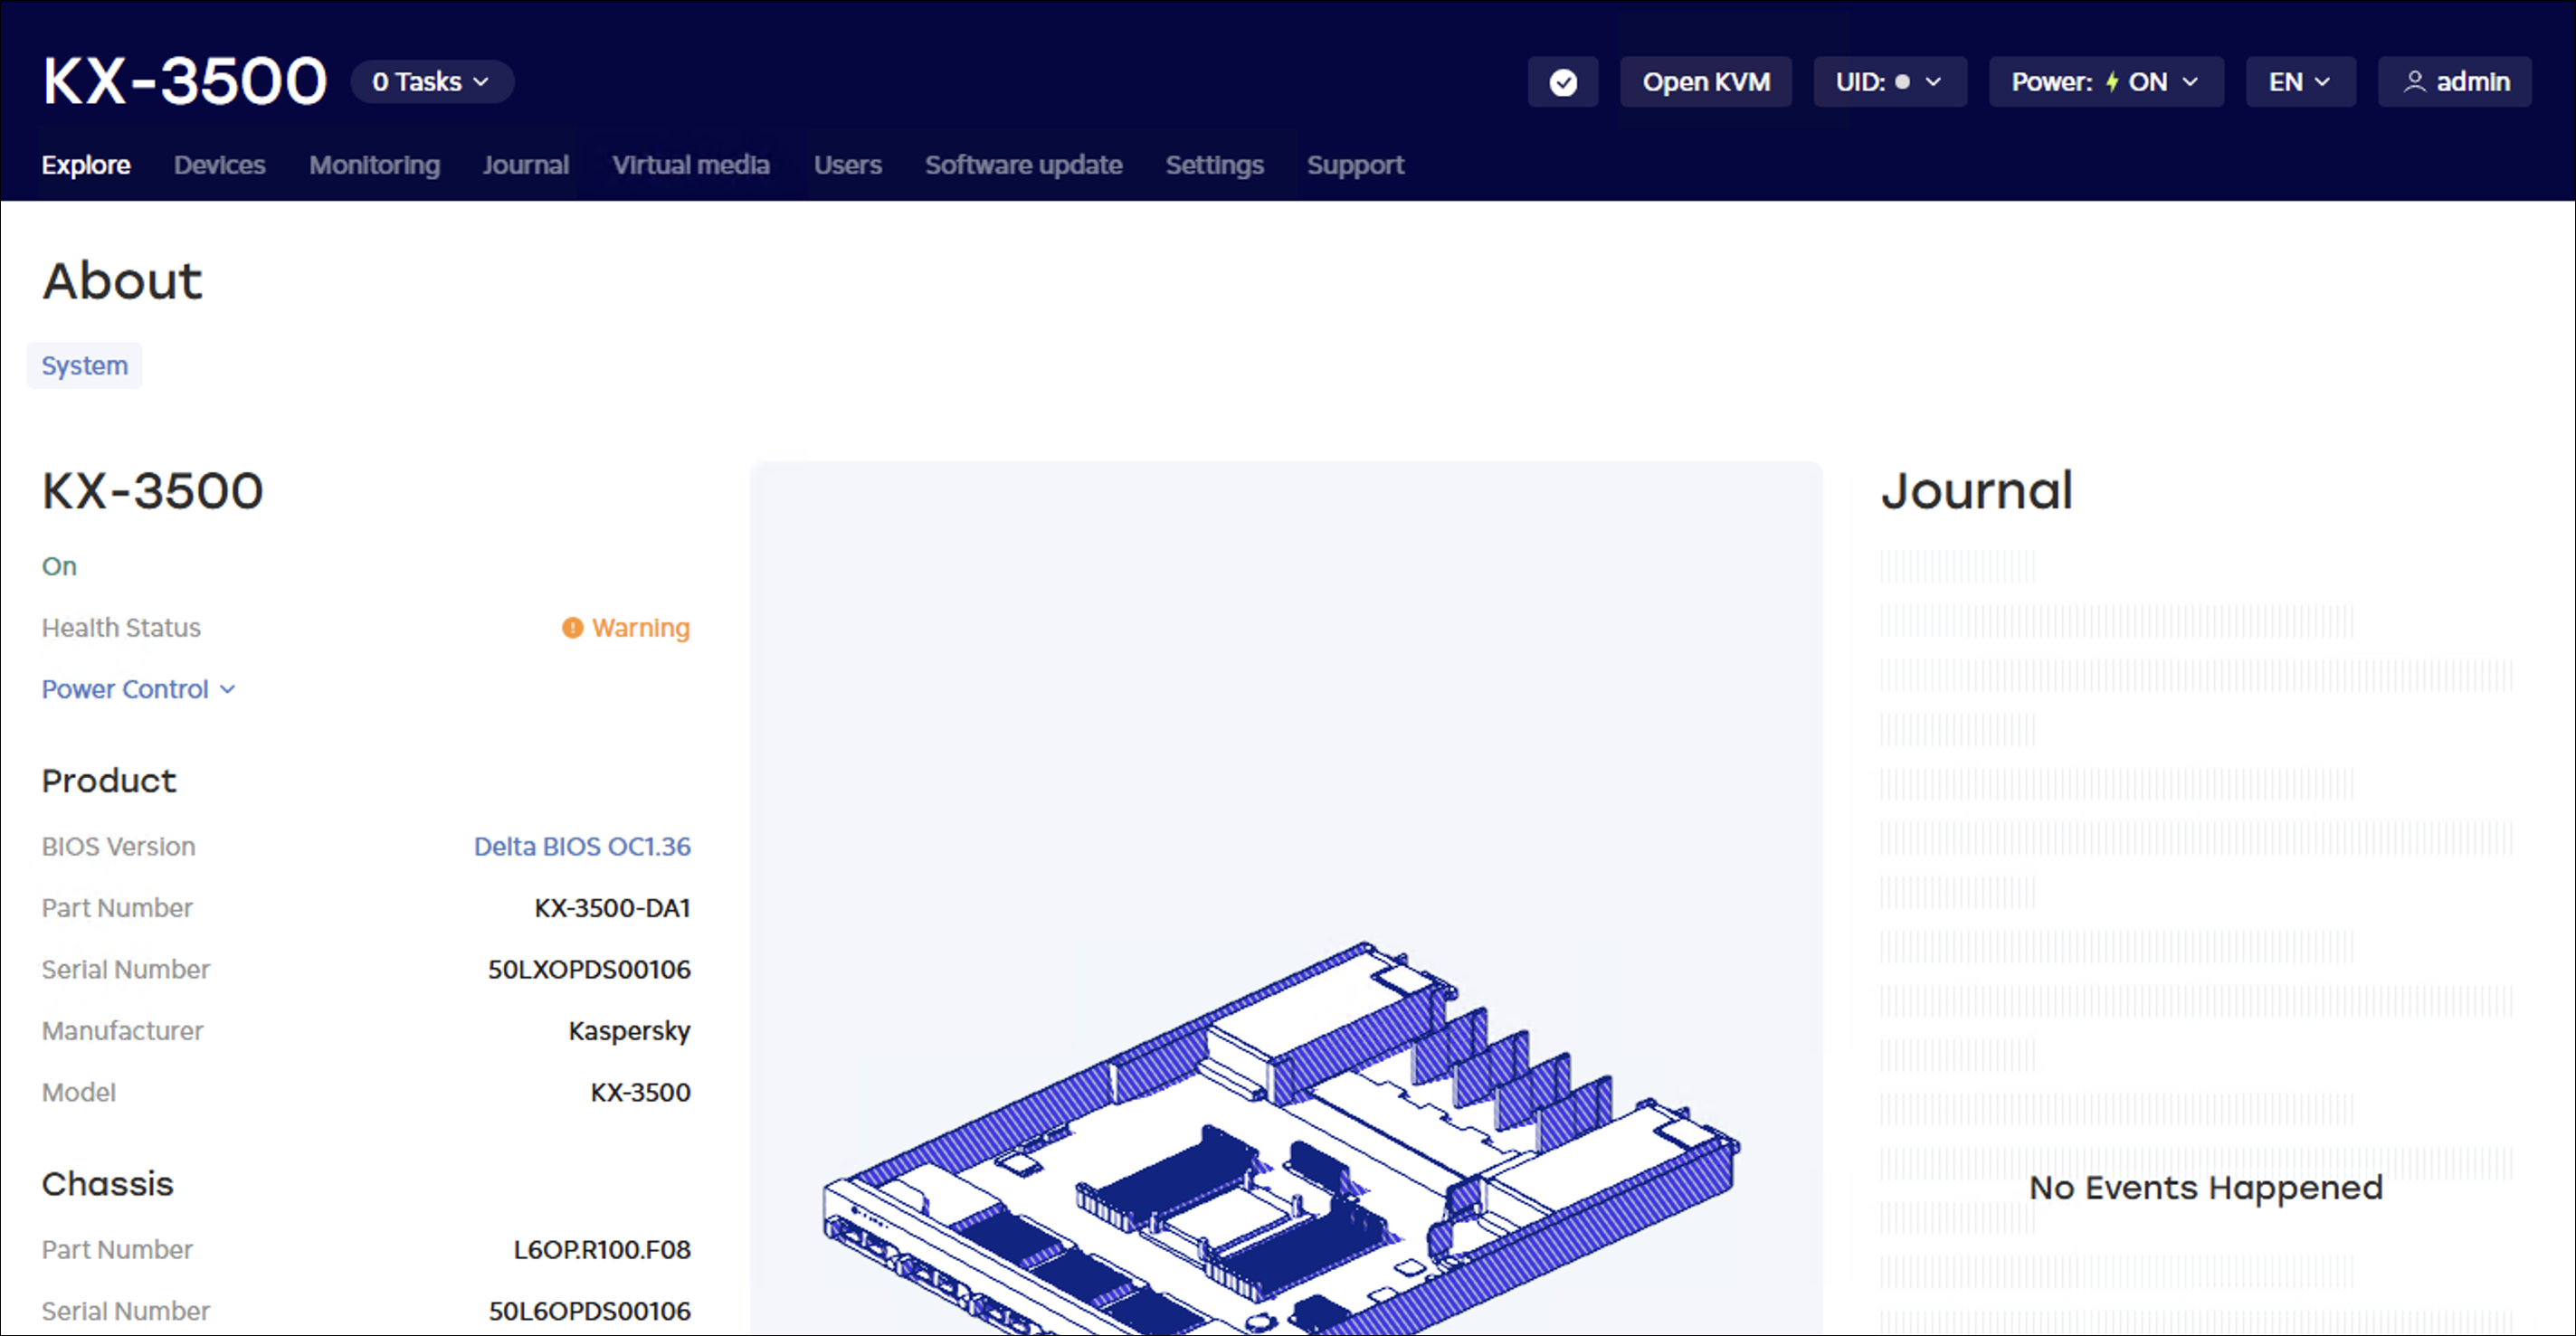Click the checkmark status icon in header
The image size is (2576, 1336).
coord(1563,82)
